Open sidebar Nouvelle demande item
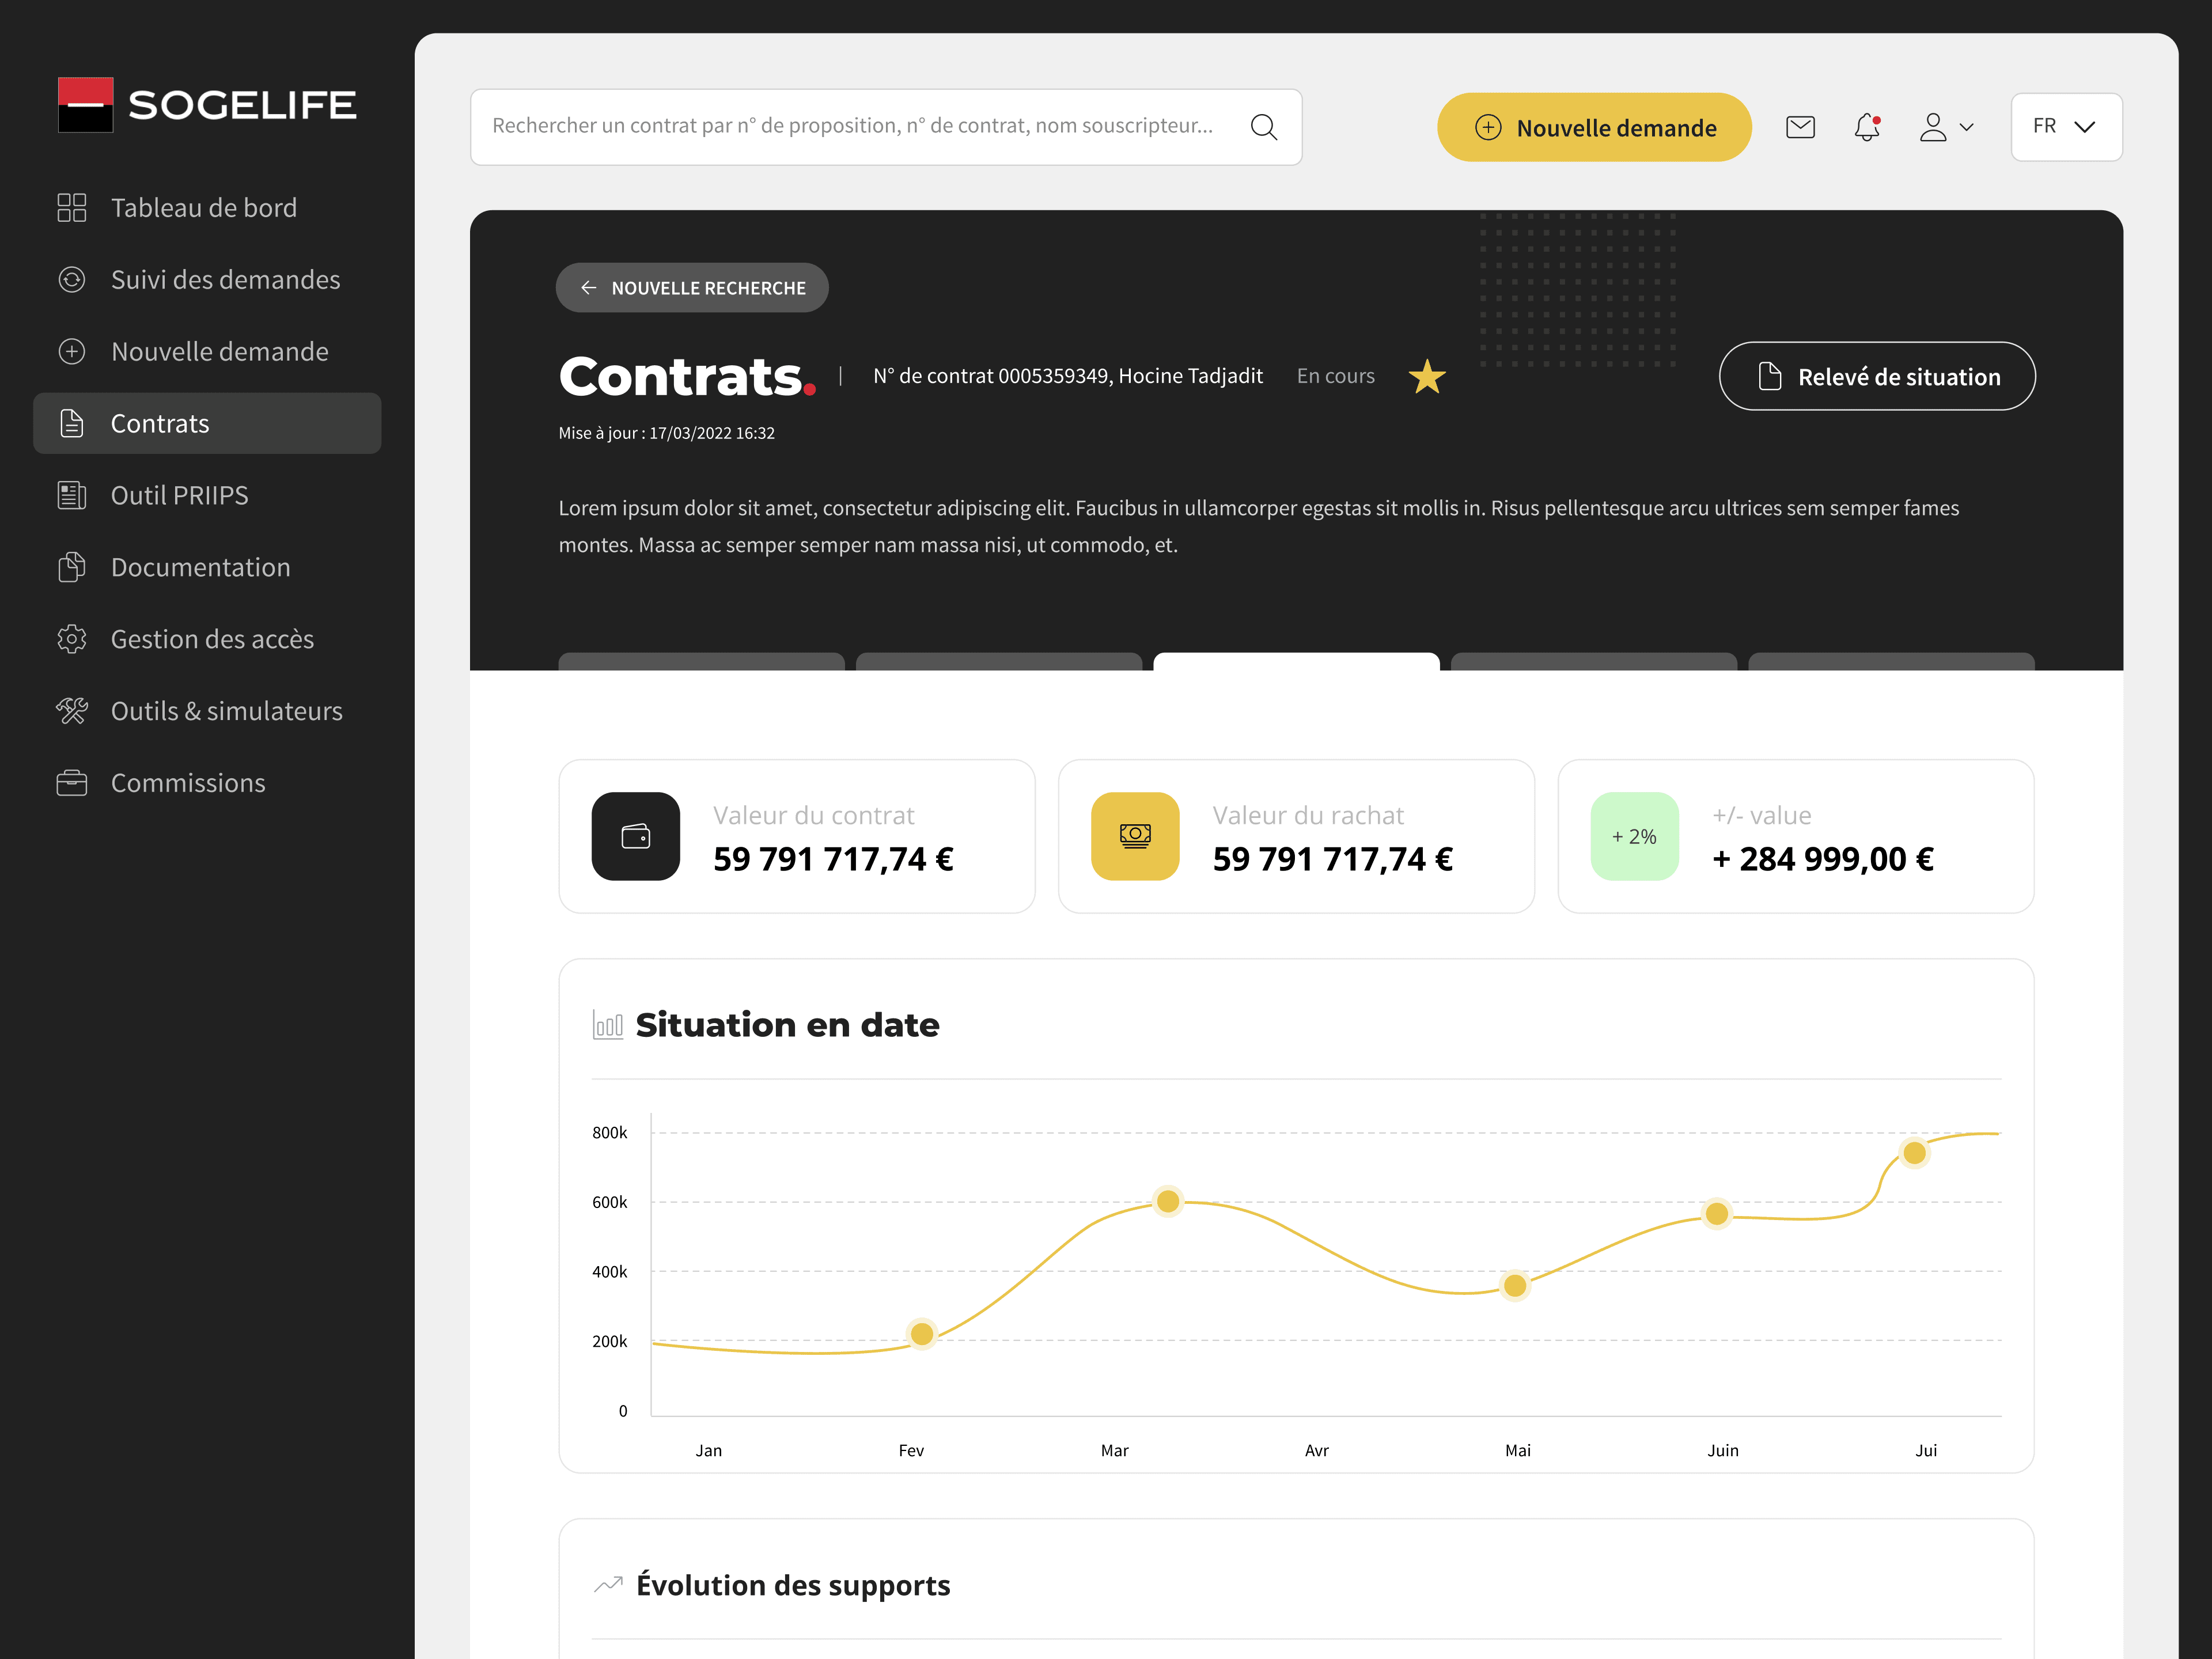 208,352
